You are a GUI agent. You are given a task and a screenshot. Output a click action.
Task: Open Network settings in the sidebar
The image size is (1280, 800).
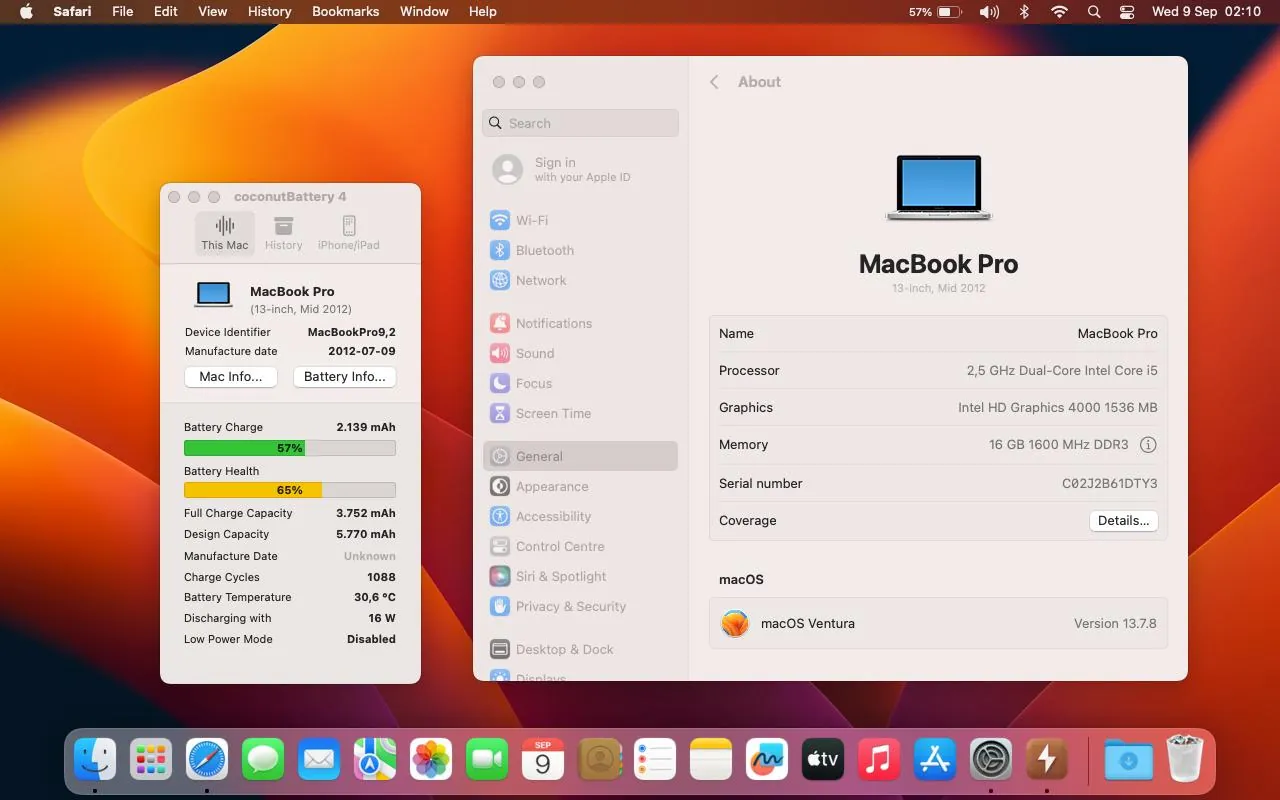(580, 280)
